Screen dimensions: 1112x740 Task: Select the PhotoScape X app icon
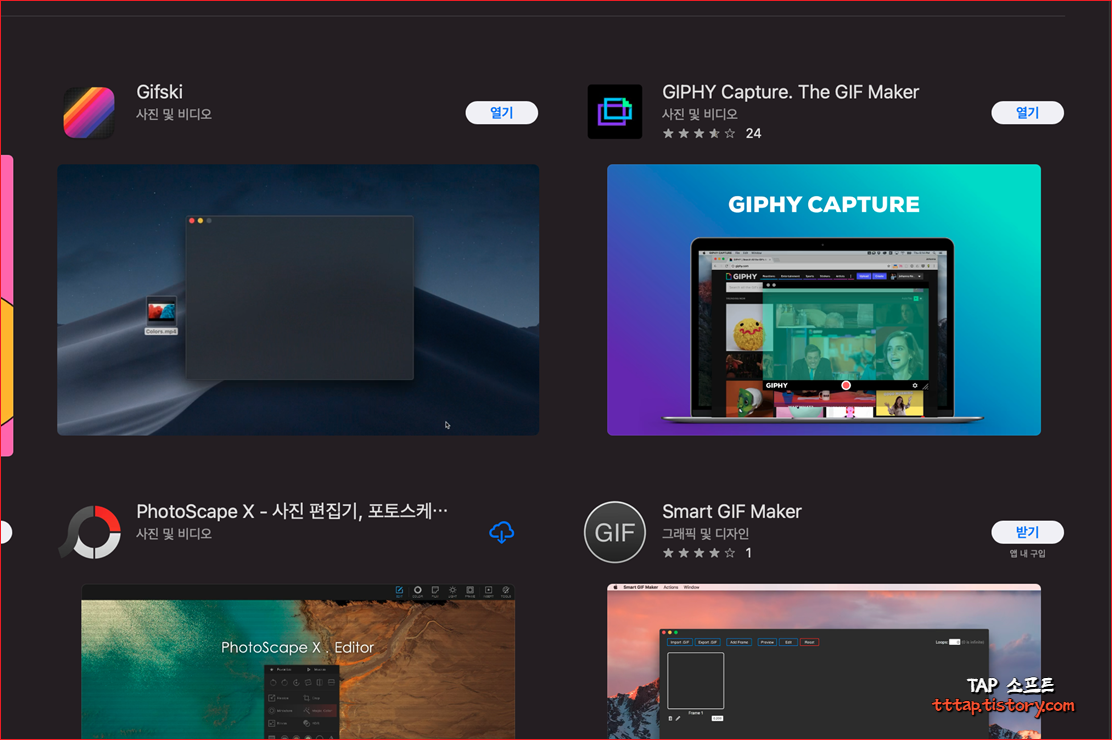click(x=90, y=532)
